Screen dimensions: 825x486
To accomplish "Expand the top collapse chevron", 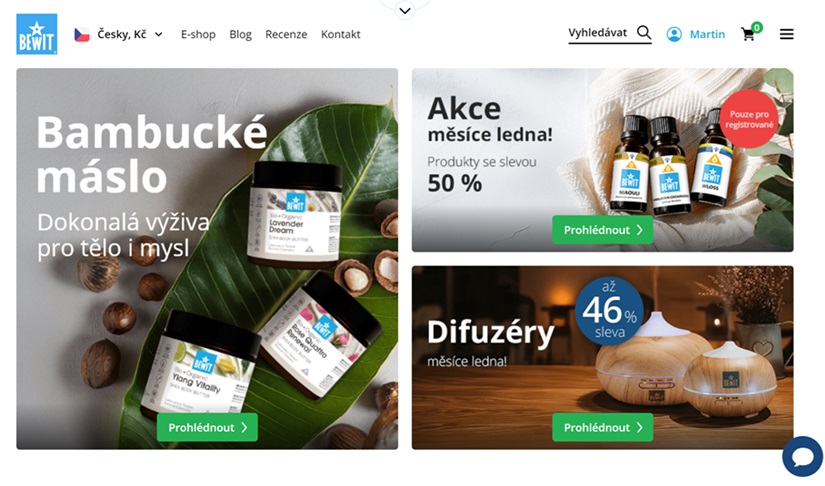I will point(405,10).
